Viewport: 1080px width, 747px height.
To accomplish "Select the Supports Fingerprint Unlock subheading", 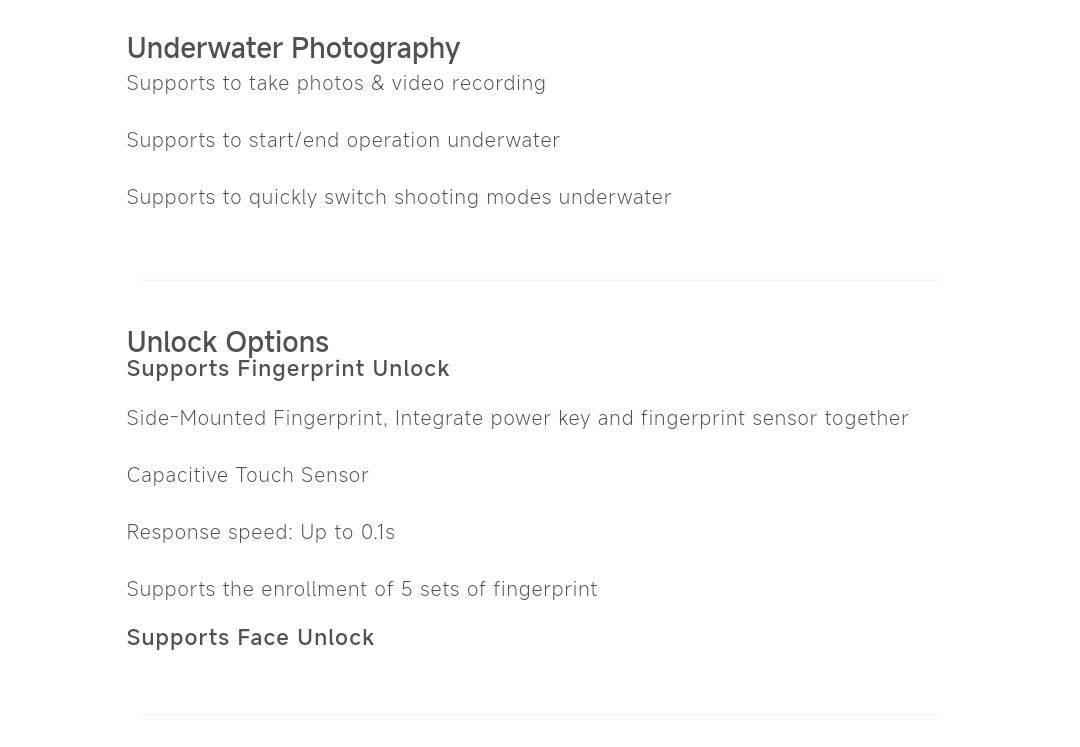I will tap(288, 369).
